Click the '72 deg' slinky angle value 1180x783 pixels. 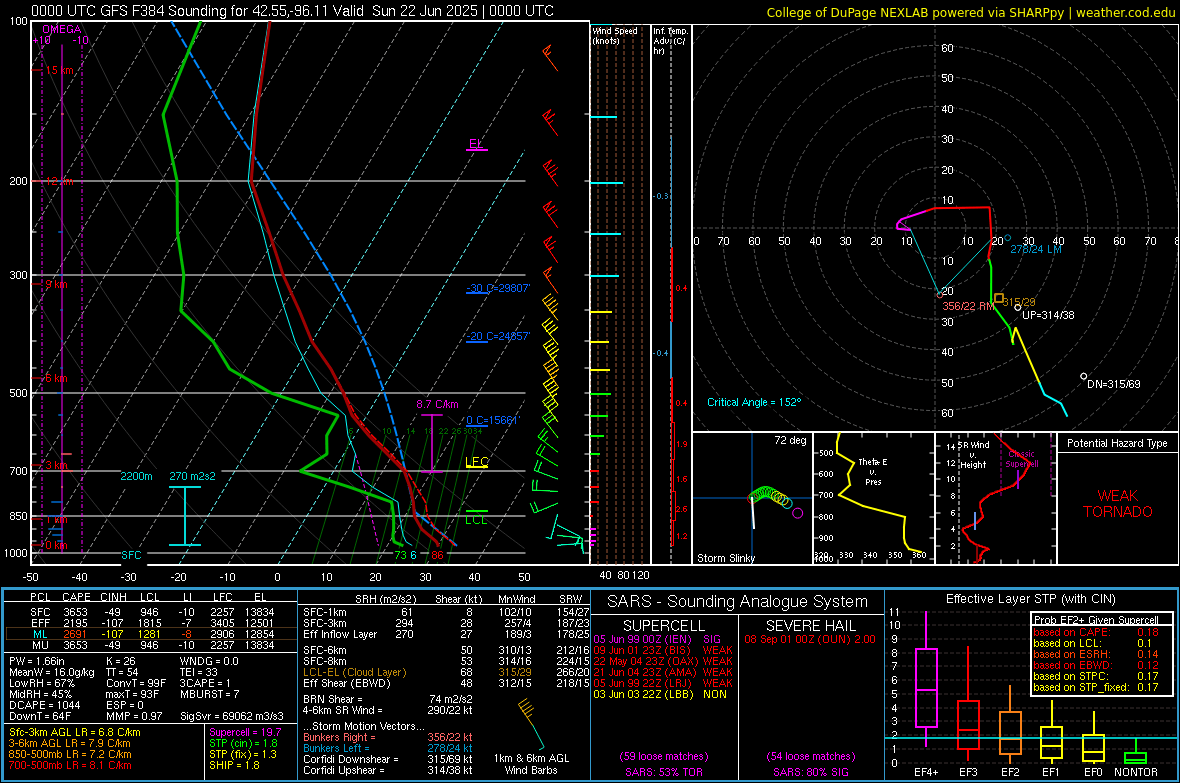point(790,440)
